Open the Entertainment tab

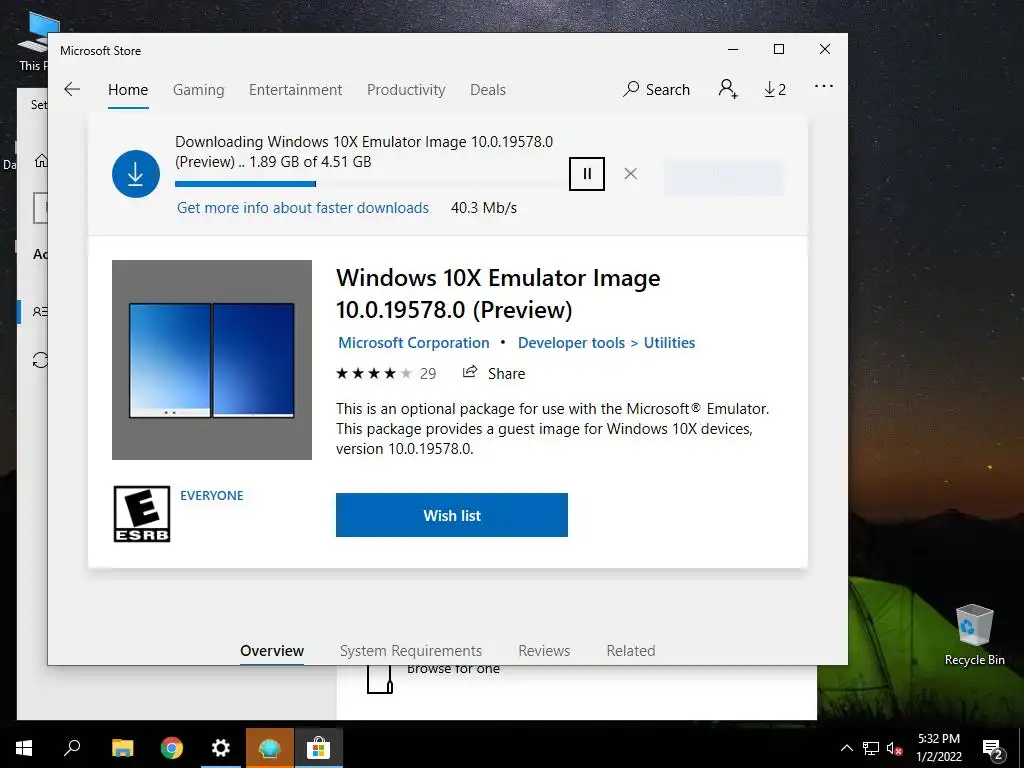(x=295, y=89)
